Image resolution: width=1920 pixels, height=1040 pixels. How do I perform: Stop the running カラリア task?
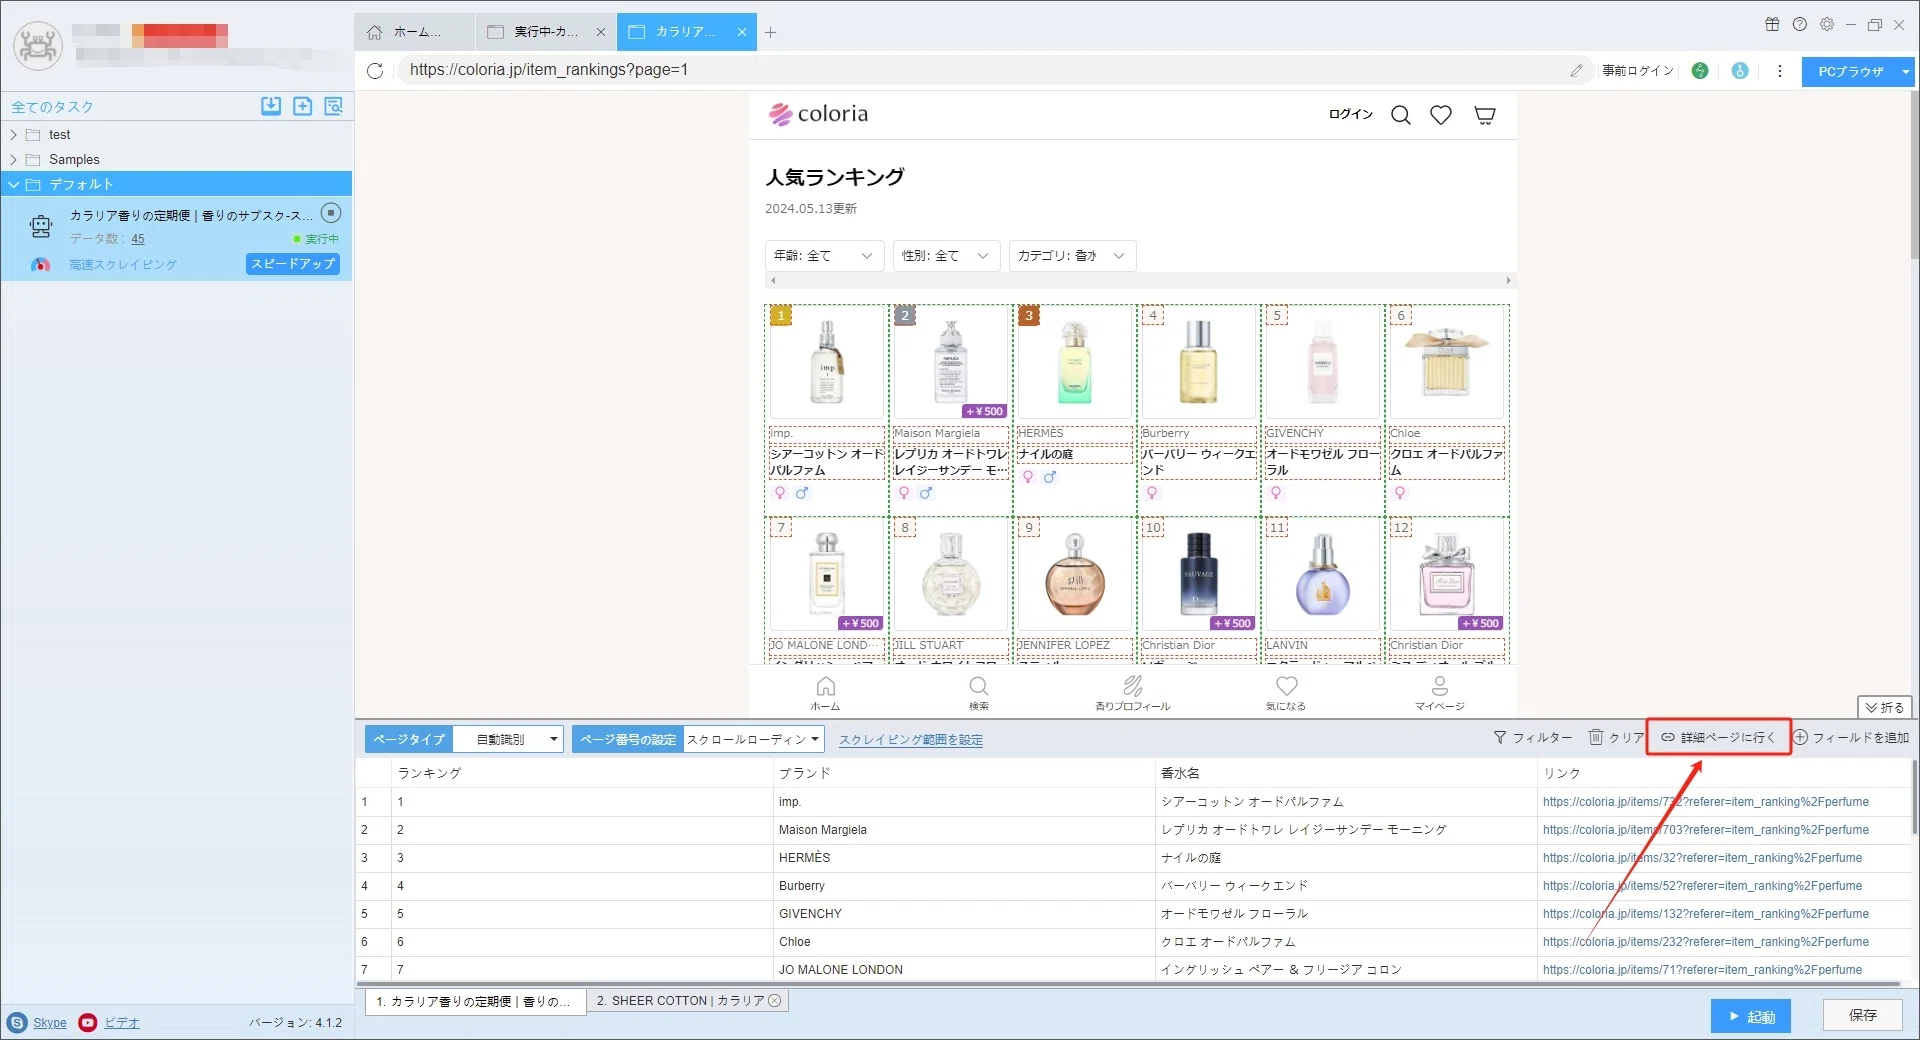point(331,213)
